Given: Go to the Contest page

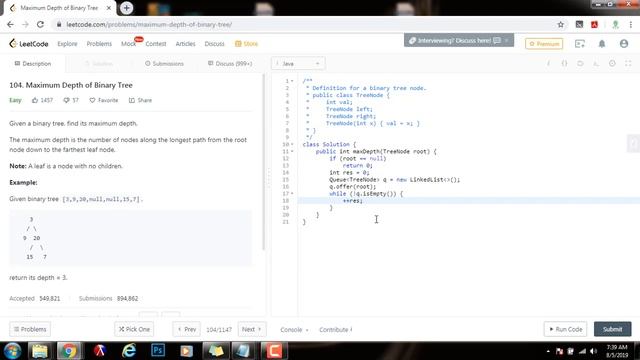Looking at the screenshot, I should point(156,44).
